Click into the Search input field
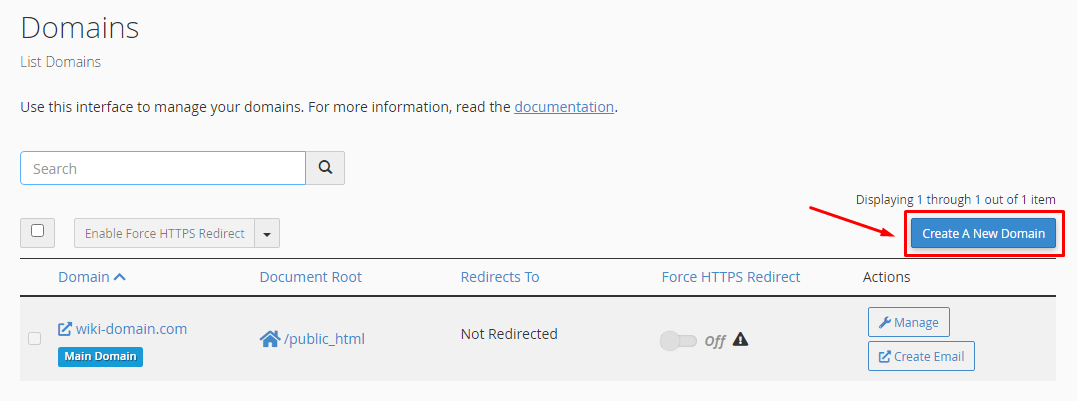The image size is (1077, 401). pos(163,168)
